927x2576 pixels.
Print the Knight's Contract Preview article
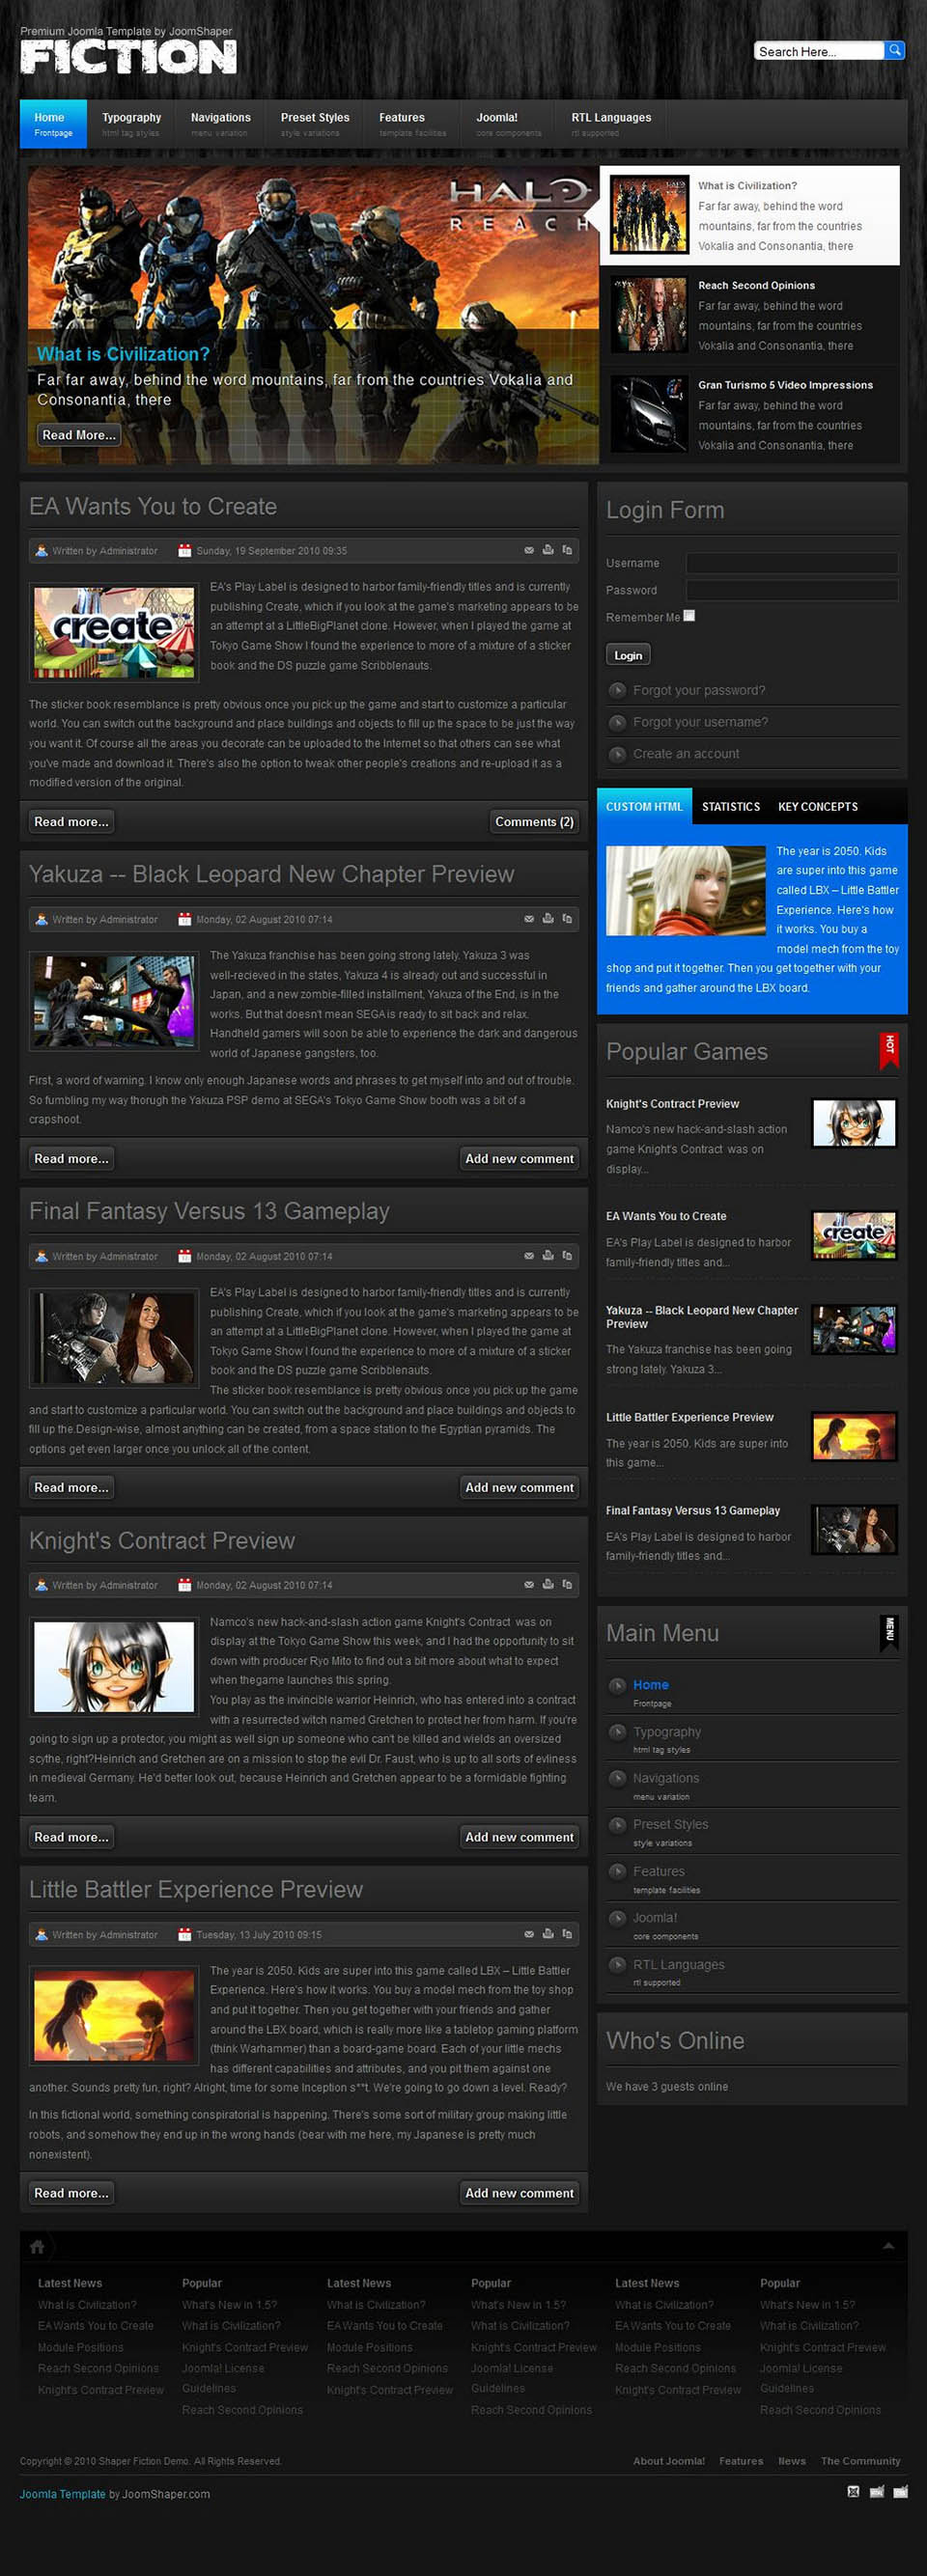pyautogui.click(x=548, y=1585)
